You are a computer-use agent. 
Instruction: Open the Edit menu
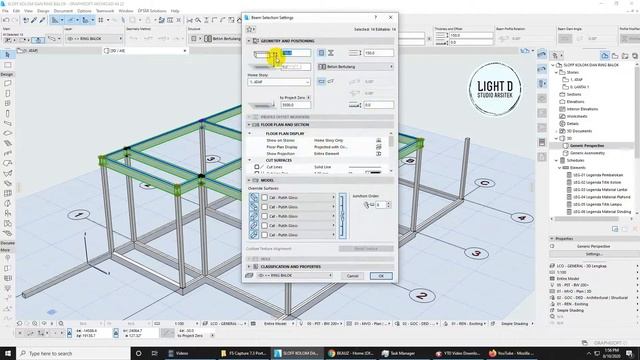click(x=16, y=11)
